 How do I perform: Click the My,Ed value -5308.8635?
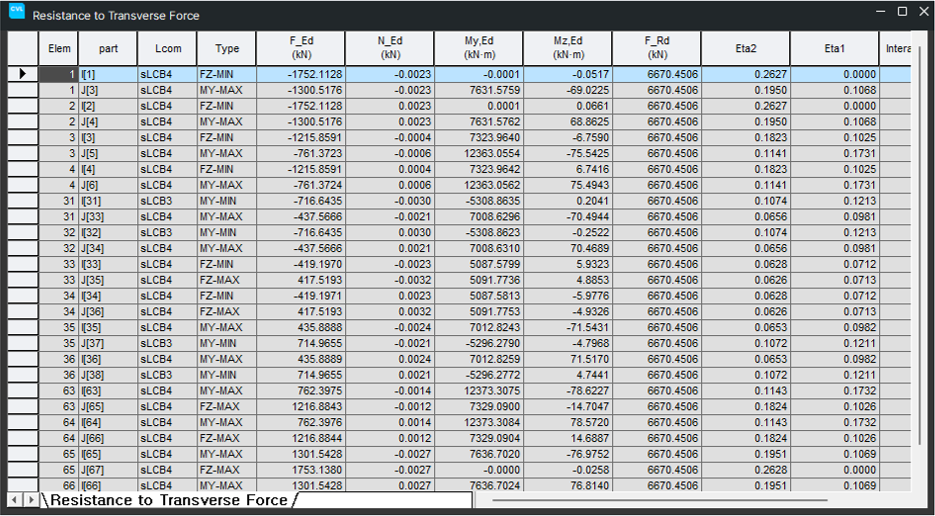pyautogui.click(x=479, y=201)
